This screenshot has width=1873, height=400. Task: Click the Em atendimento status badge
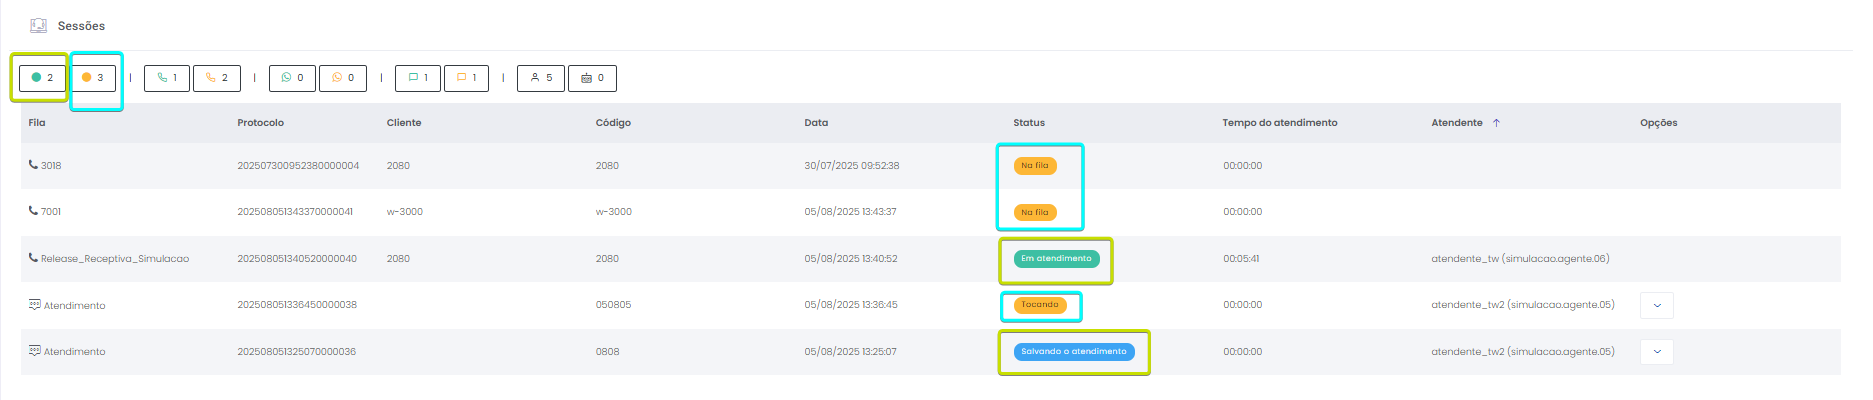point(1056,259)
